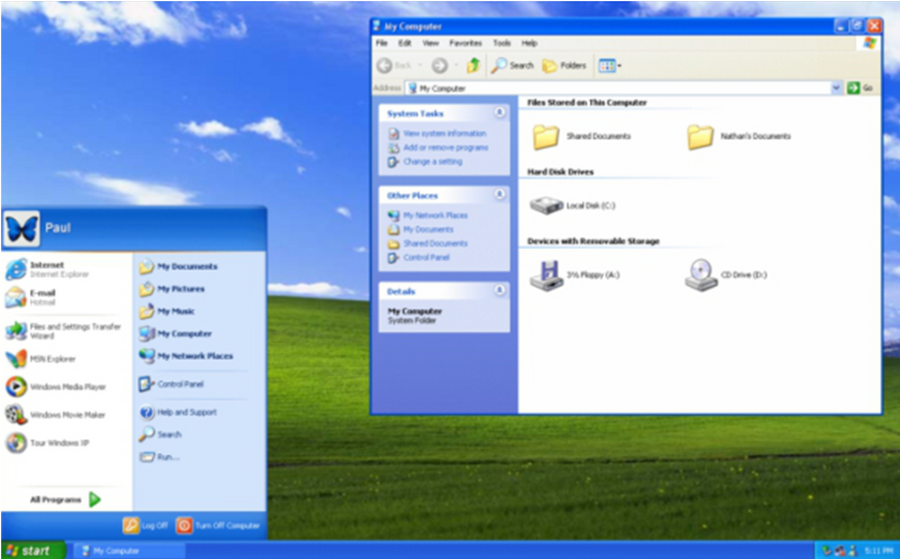Click the Up folder toolbar icon
Image resolution: width=900 pixels, height=560 pixels.
point(473,65)
